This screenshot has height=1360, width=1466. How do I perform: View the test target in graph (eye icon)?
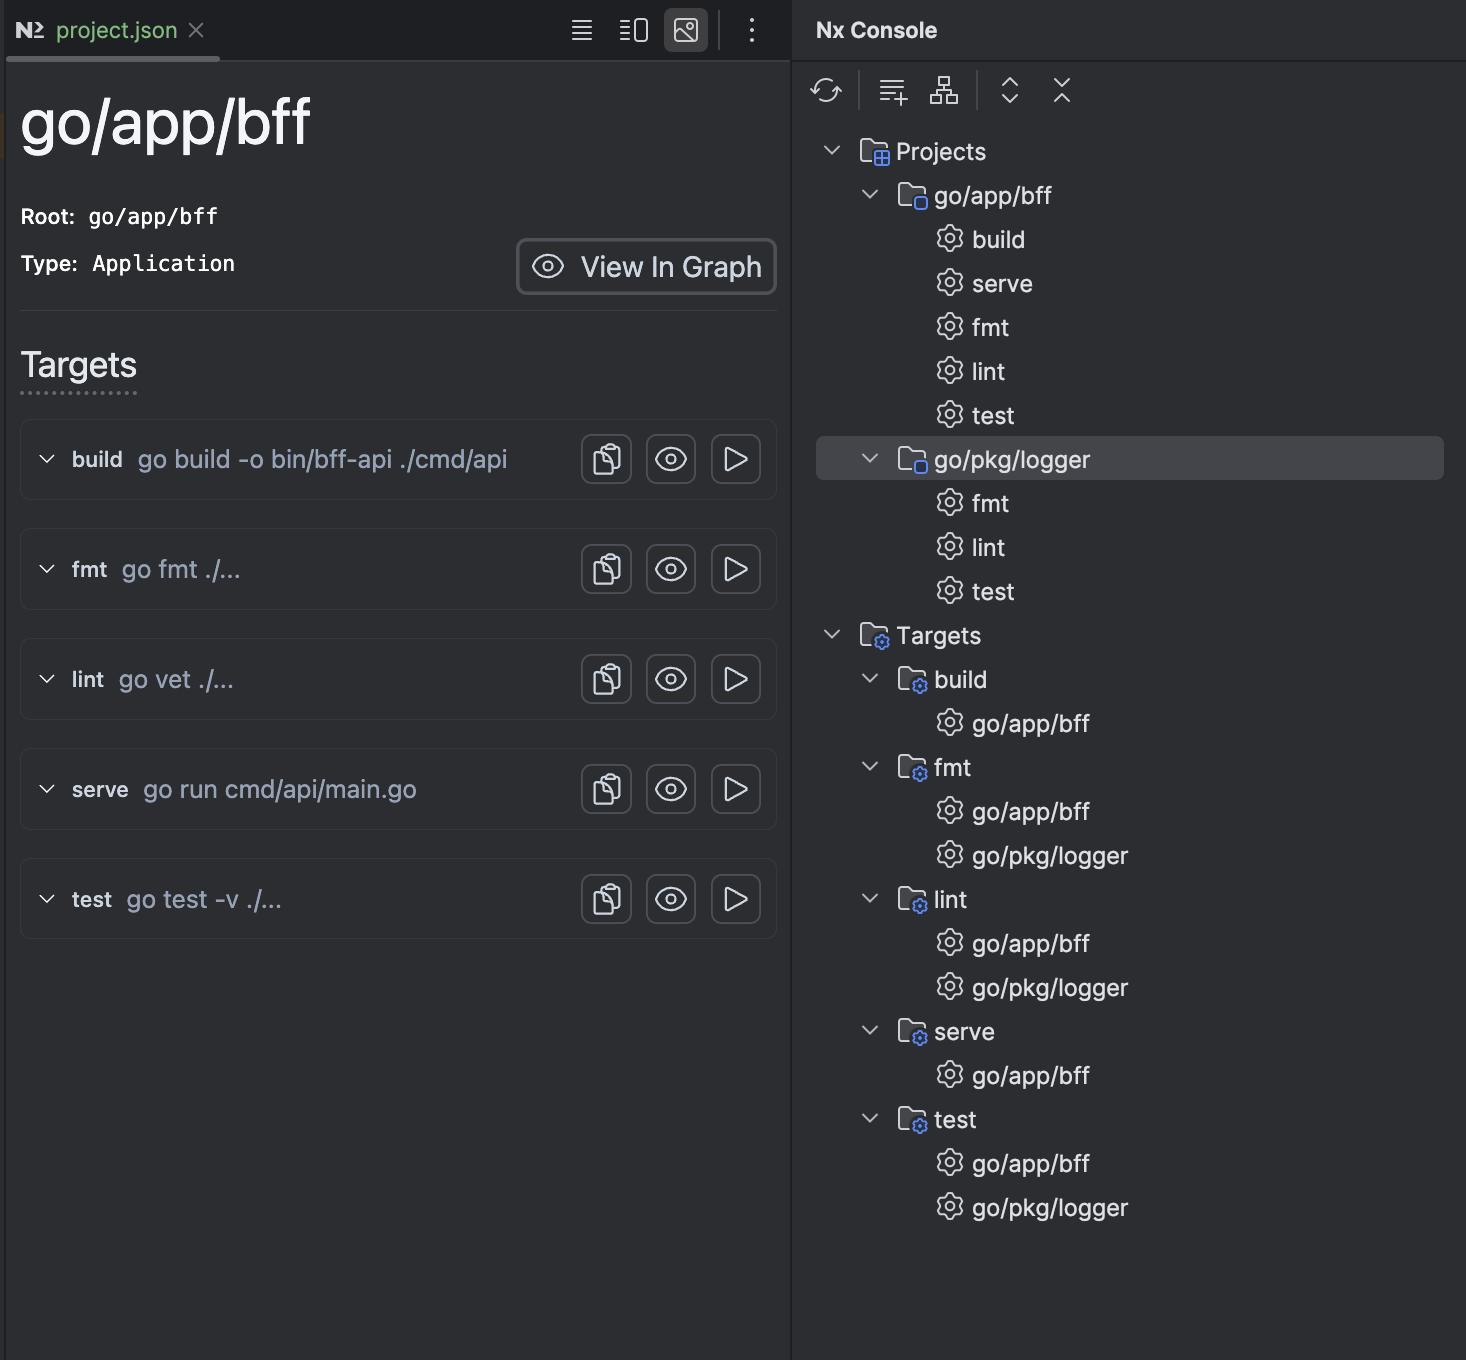coord(671,899)
